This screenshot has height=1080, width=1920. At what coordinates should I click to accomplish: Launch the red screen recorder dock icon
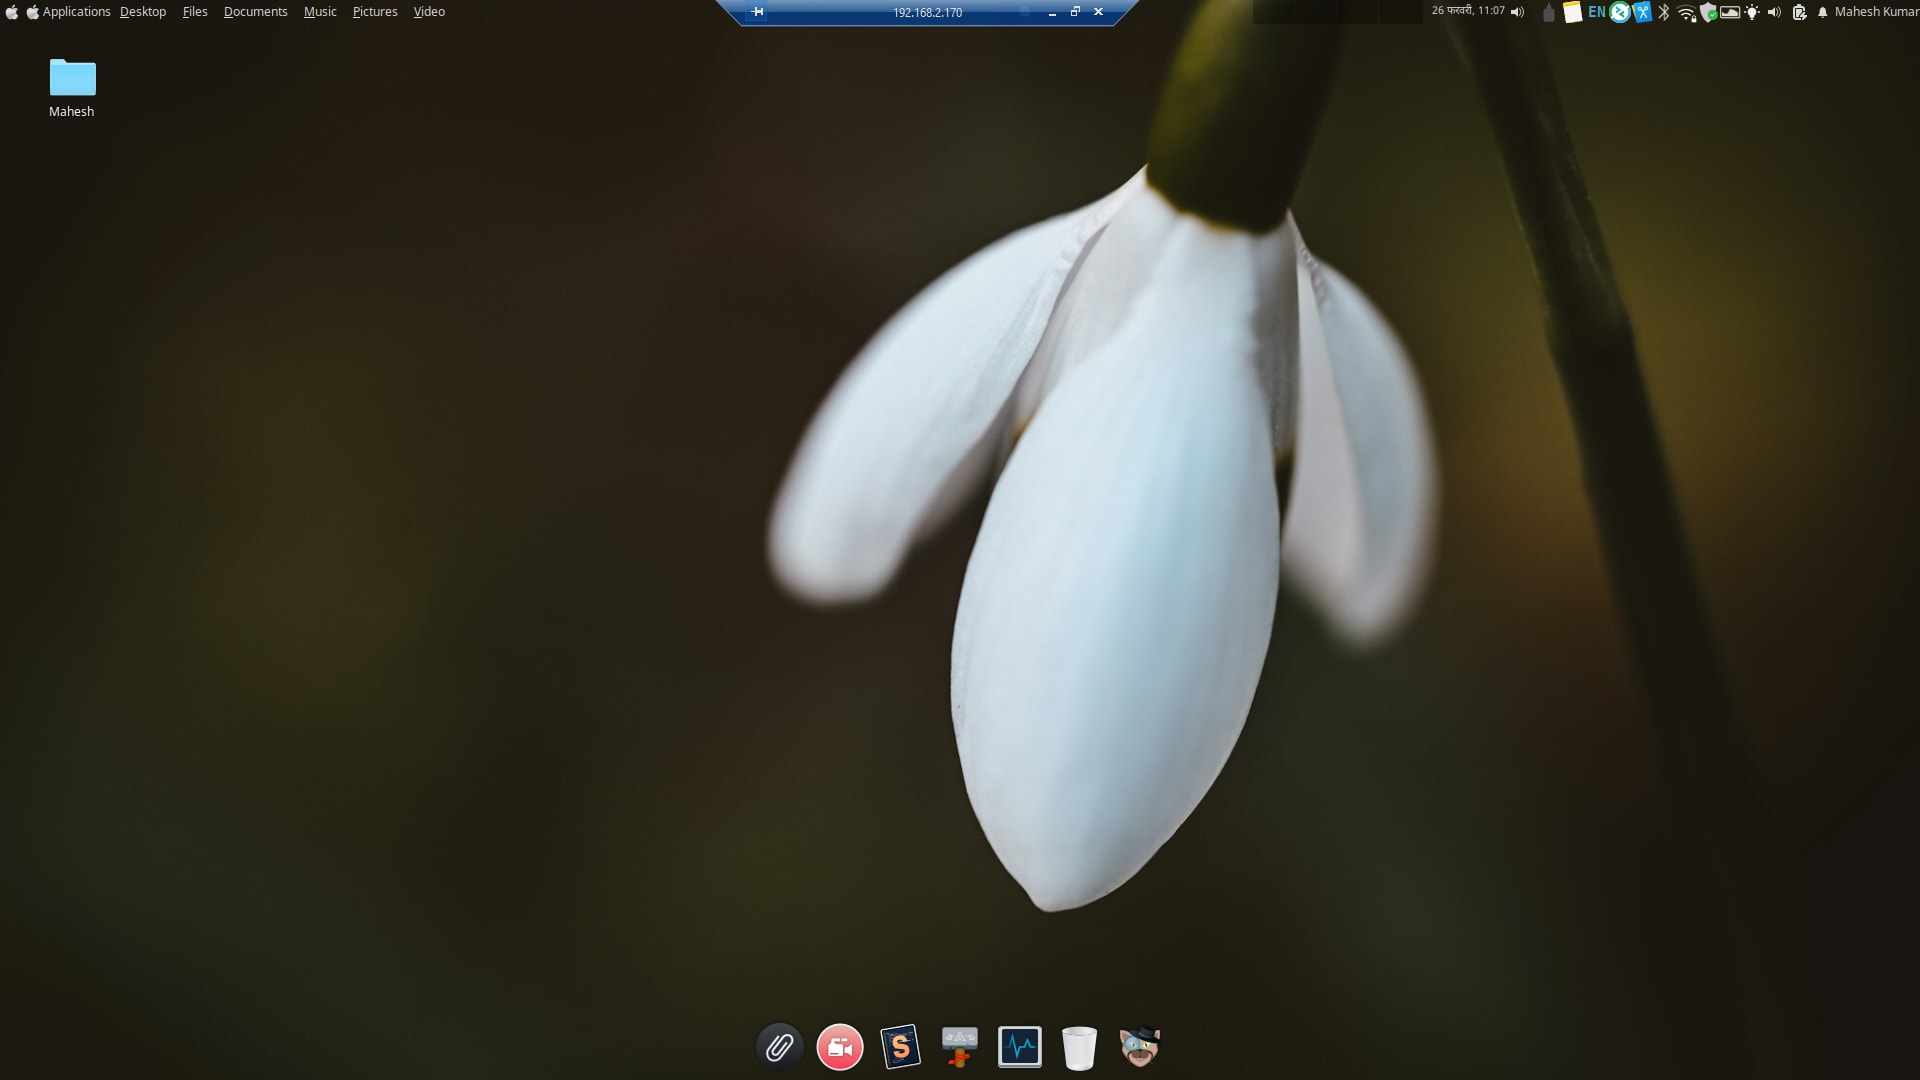[840, 1047]
